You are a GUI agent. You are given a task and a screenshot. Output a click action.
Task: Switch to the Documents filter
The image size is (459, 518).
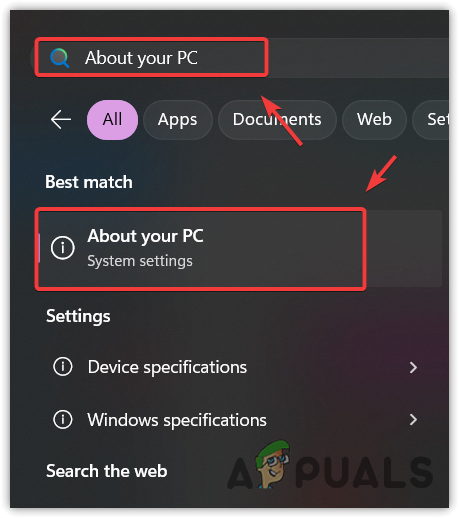pyautogui.click(x=277, y=120)
